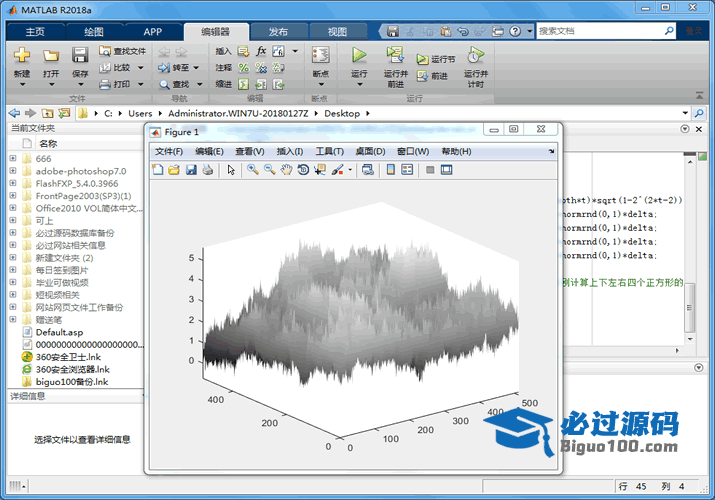
Task: Click New Figure icon in Figure 1 toolbar
Action: click(158, 170)
